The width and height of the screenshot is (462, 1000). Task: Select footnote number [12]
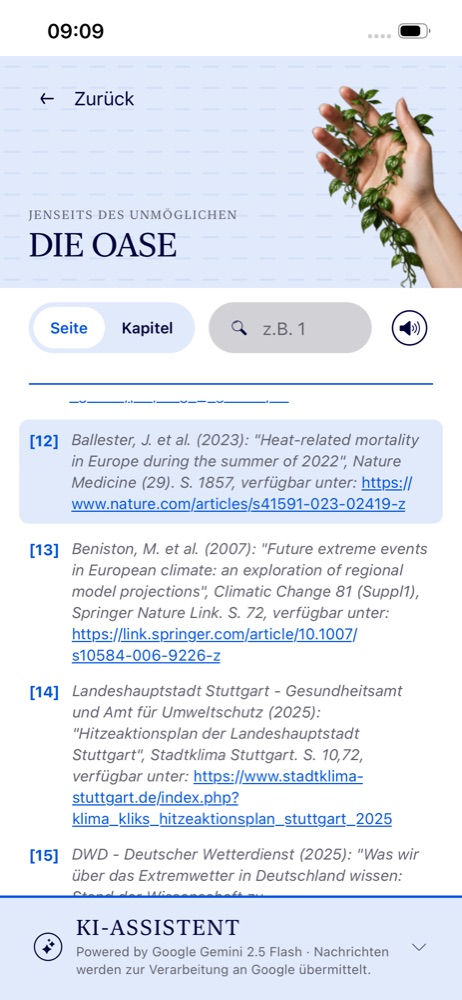point(44,441)
